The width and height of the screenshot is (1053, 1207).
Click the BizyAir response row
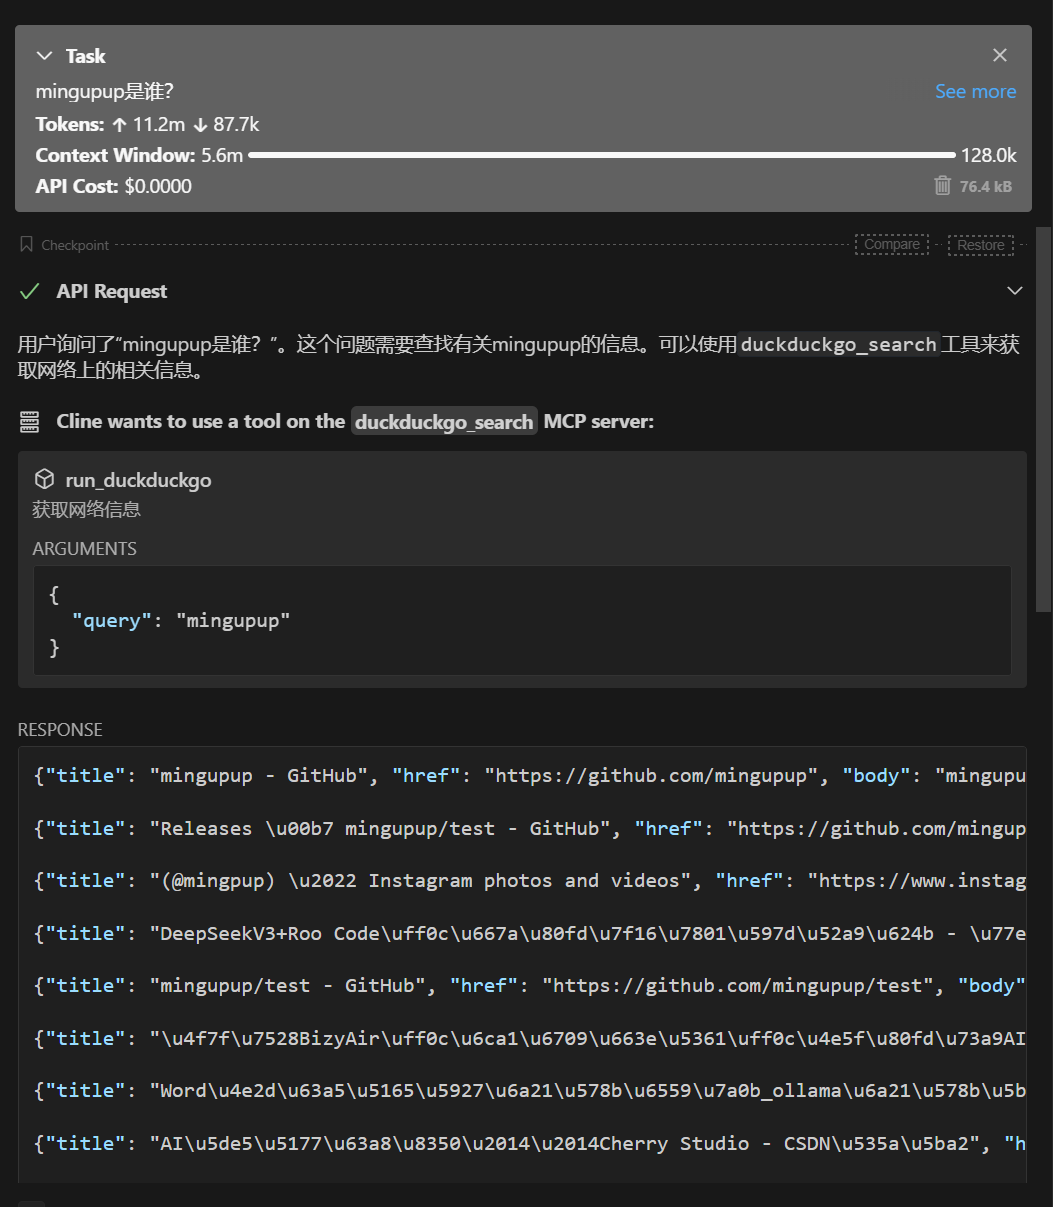(x=530, y=1039)
